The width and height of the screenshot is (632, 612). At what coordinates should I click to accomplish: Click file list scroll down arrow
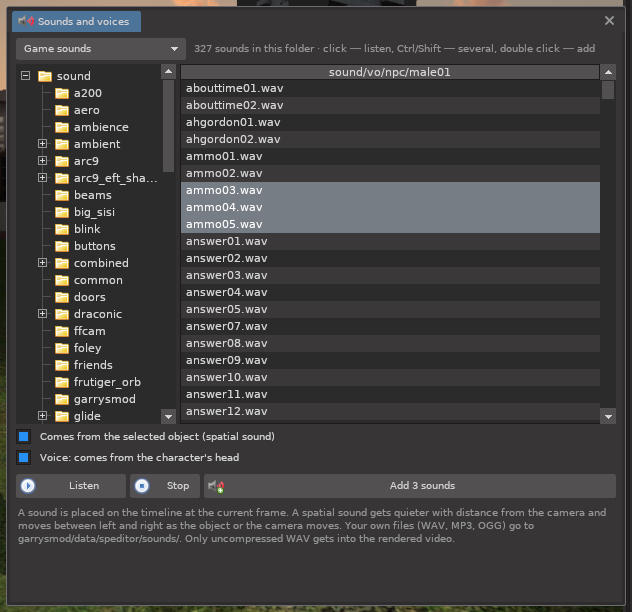[608, 416]
